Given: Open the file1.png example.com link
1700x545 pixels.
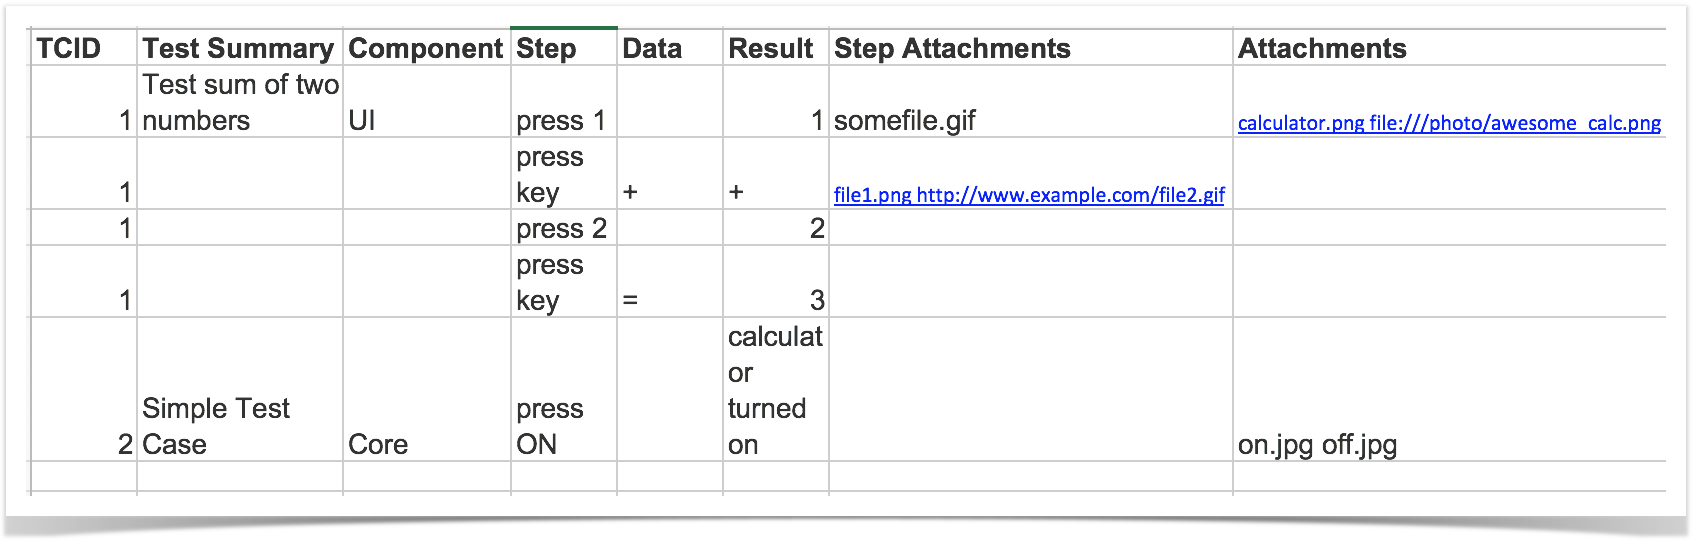Looking at the screenshot, I should click(1029, 195).
